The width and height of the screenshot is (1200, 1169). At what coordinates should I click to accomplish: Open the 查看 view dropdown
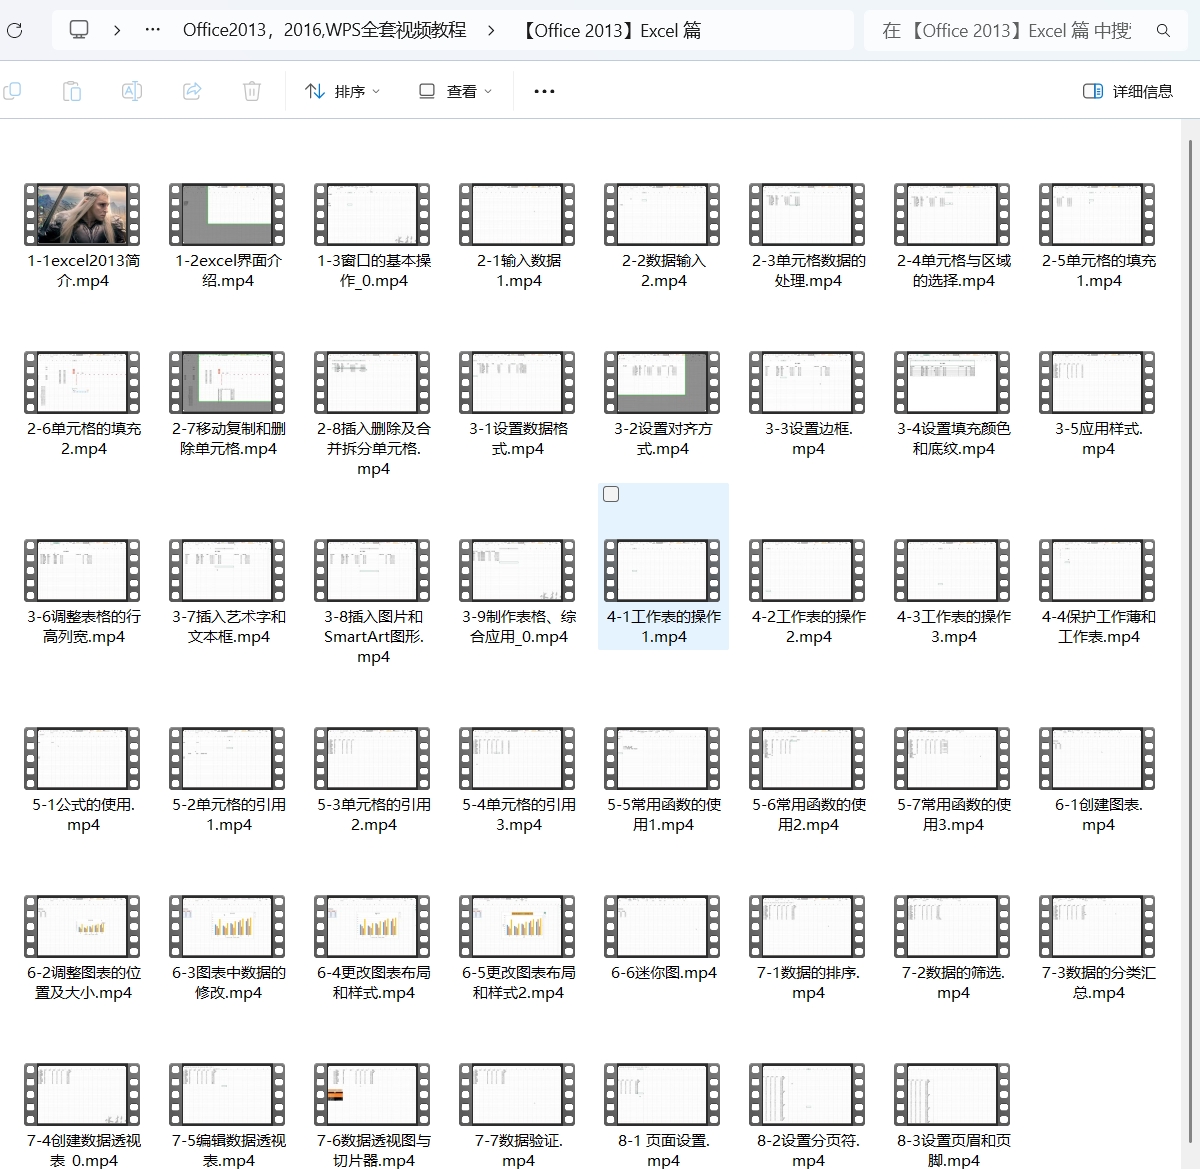455,91
